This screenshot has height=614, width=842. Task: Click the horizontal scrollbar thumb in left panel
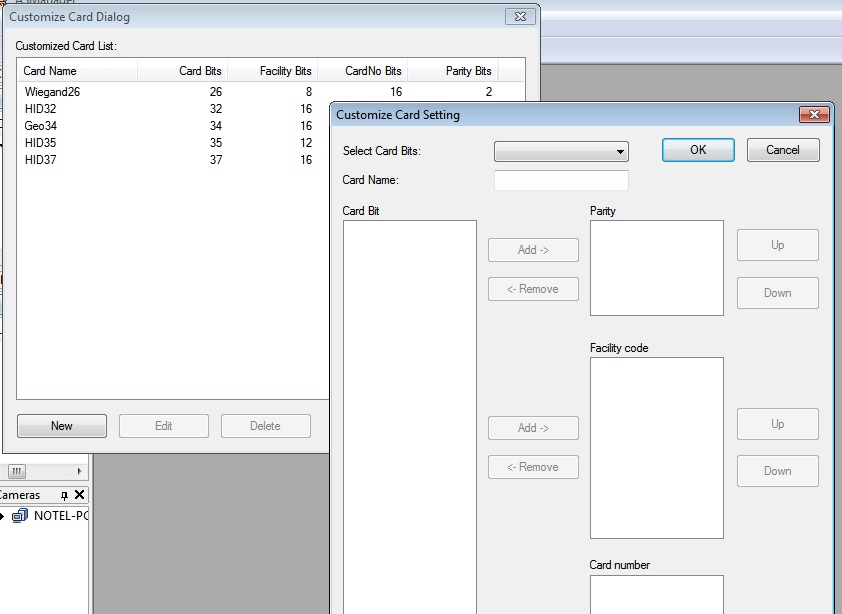pos(17,472)
